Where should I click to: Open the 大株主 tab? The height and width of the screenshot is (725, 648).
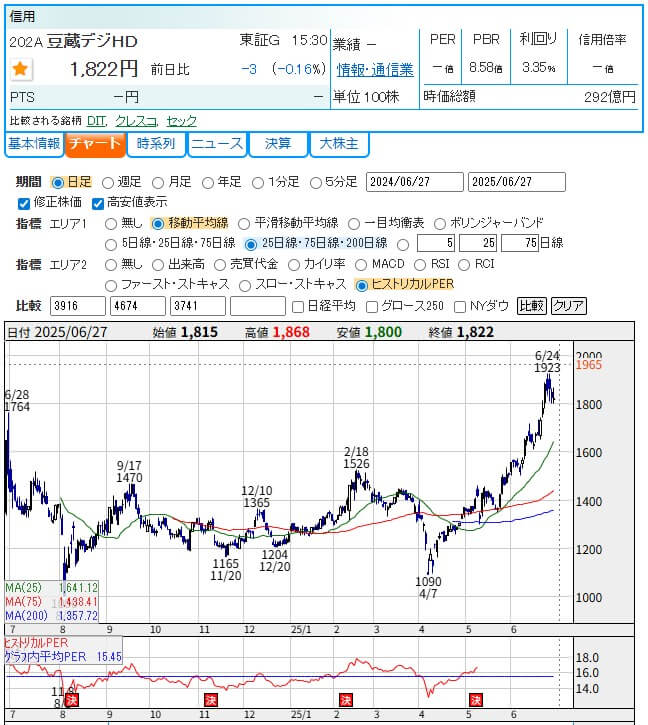(x=339, y=144)
